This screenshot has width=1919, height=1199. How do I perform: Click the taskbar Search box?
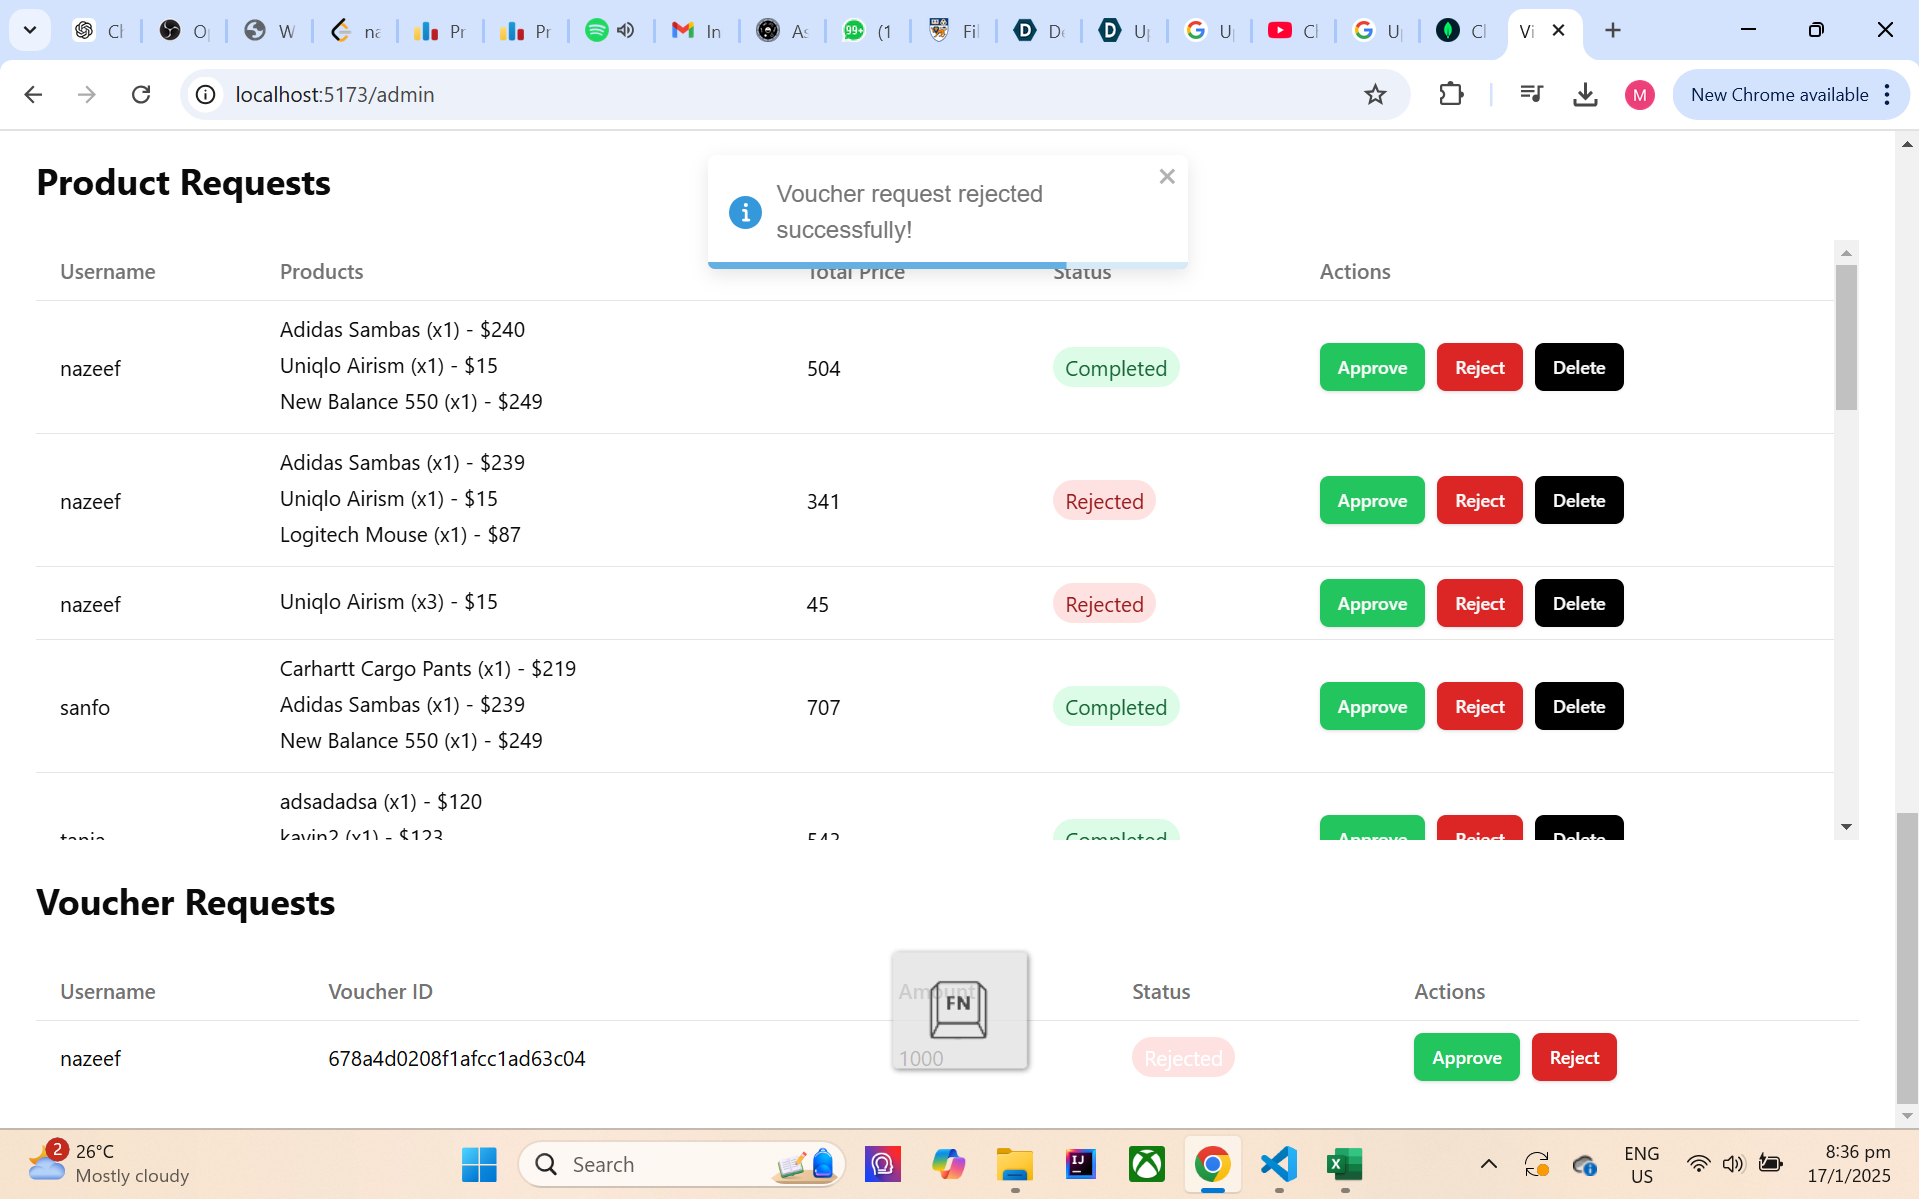682,1164
